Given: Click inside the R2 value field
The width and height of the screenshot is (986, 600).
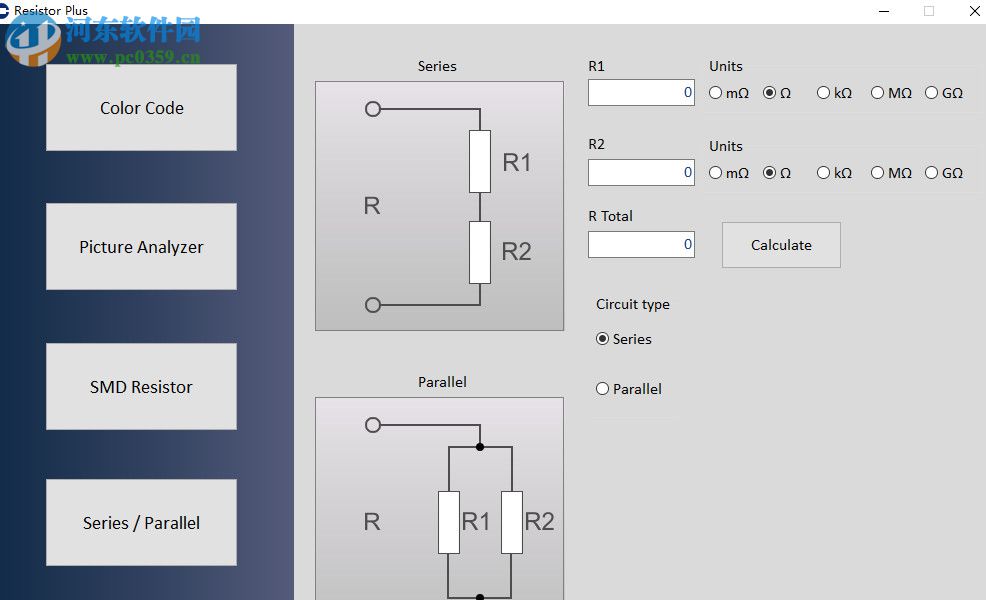Looking at the screenshot, I should 640,172.
